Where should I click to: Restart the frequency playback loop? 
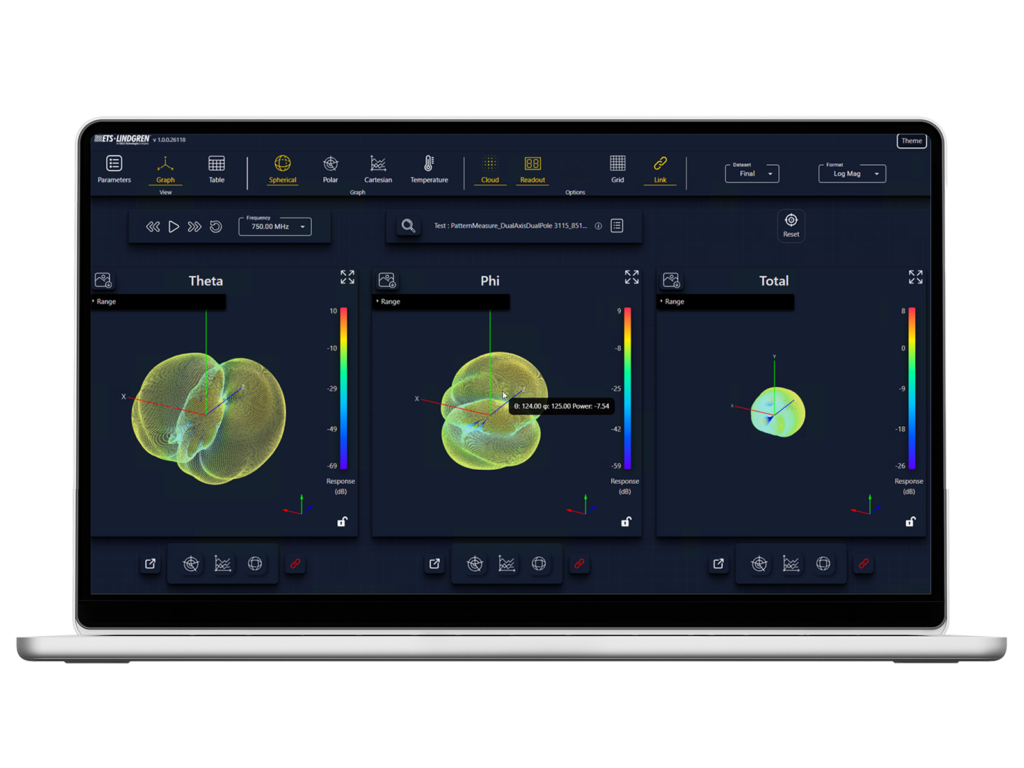click(216, 227)
